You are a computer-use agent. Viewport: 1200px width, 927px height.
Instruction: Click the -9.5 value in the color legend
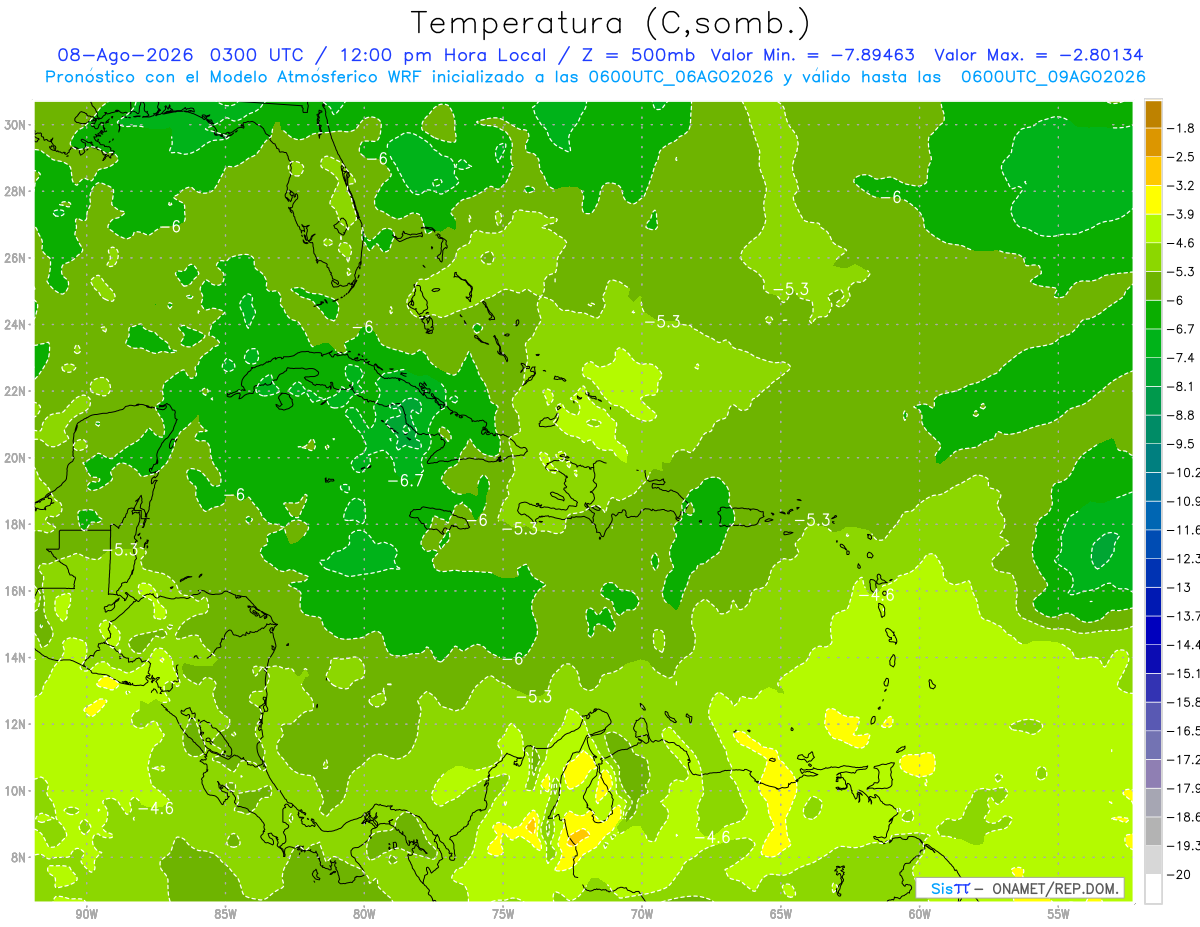click(1181, 443)
